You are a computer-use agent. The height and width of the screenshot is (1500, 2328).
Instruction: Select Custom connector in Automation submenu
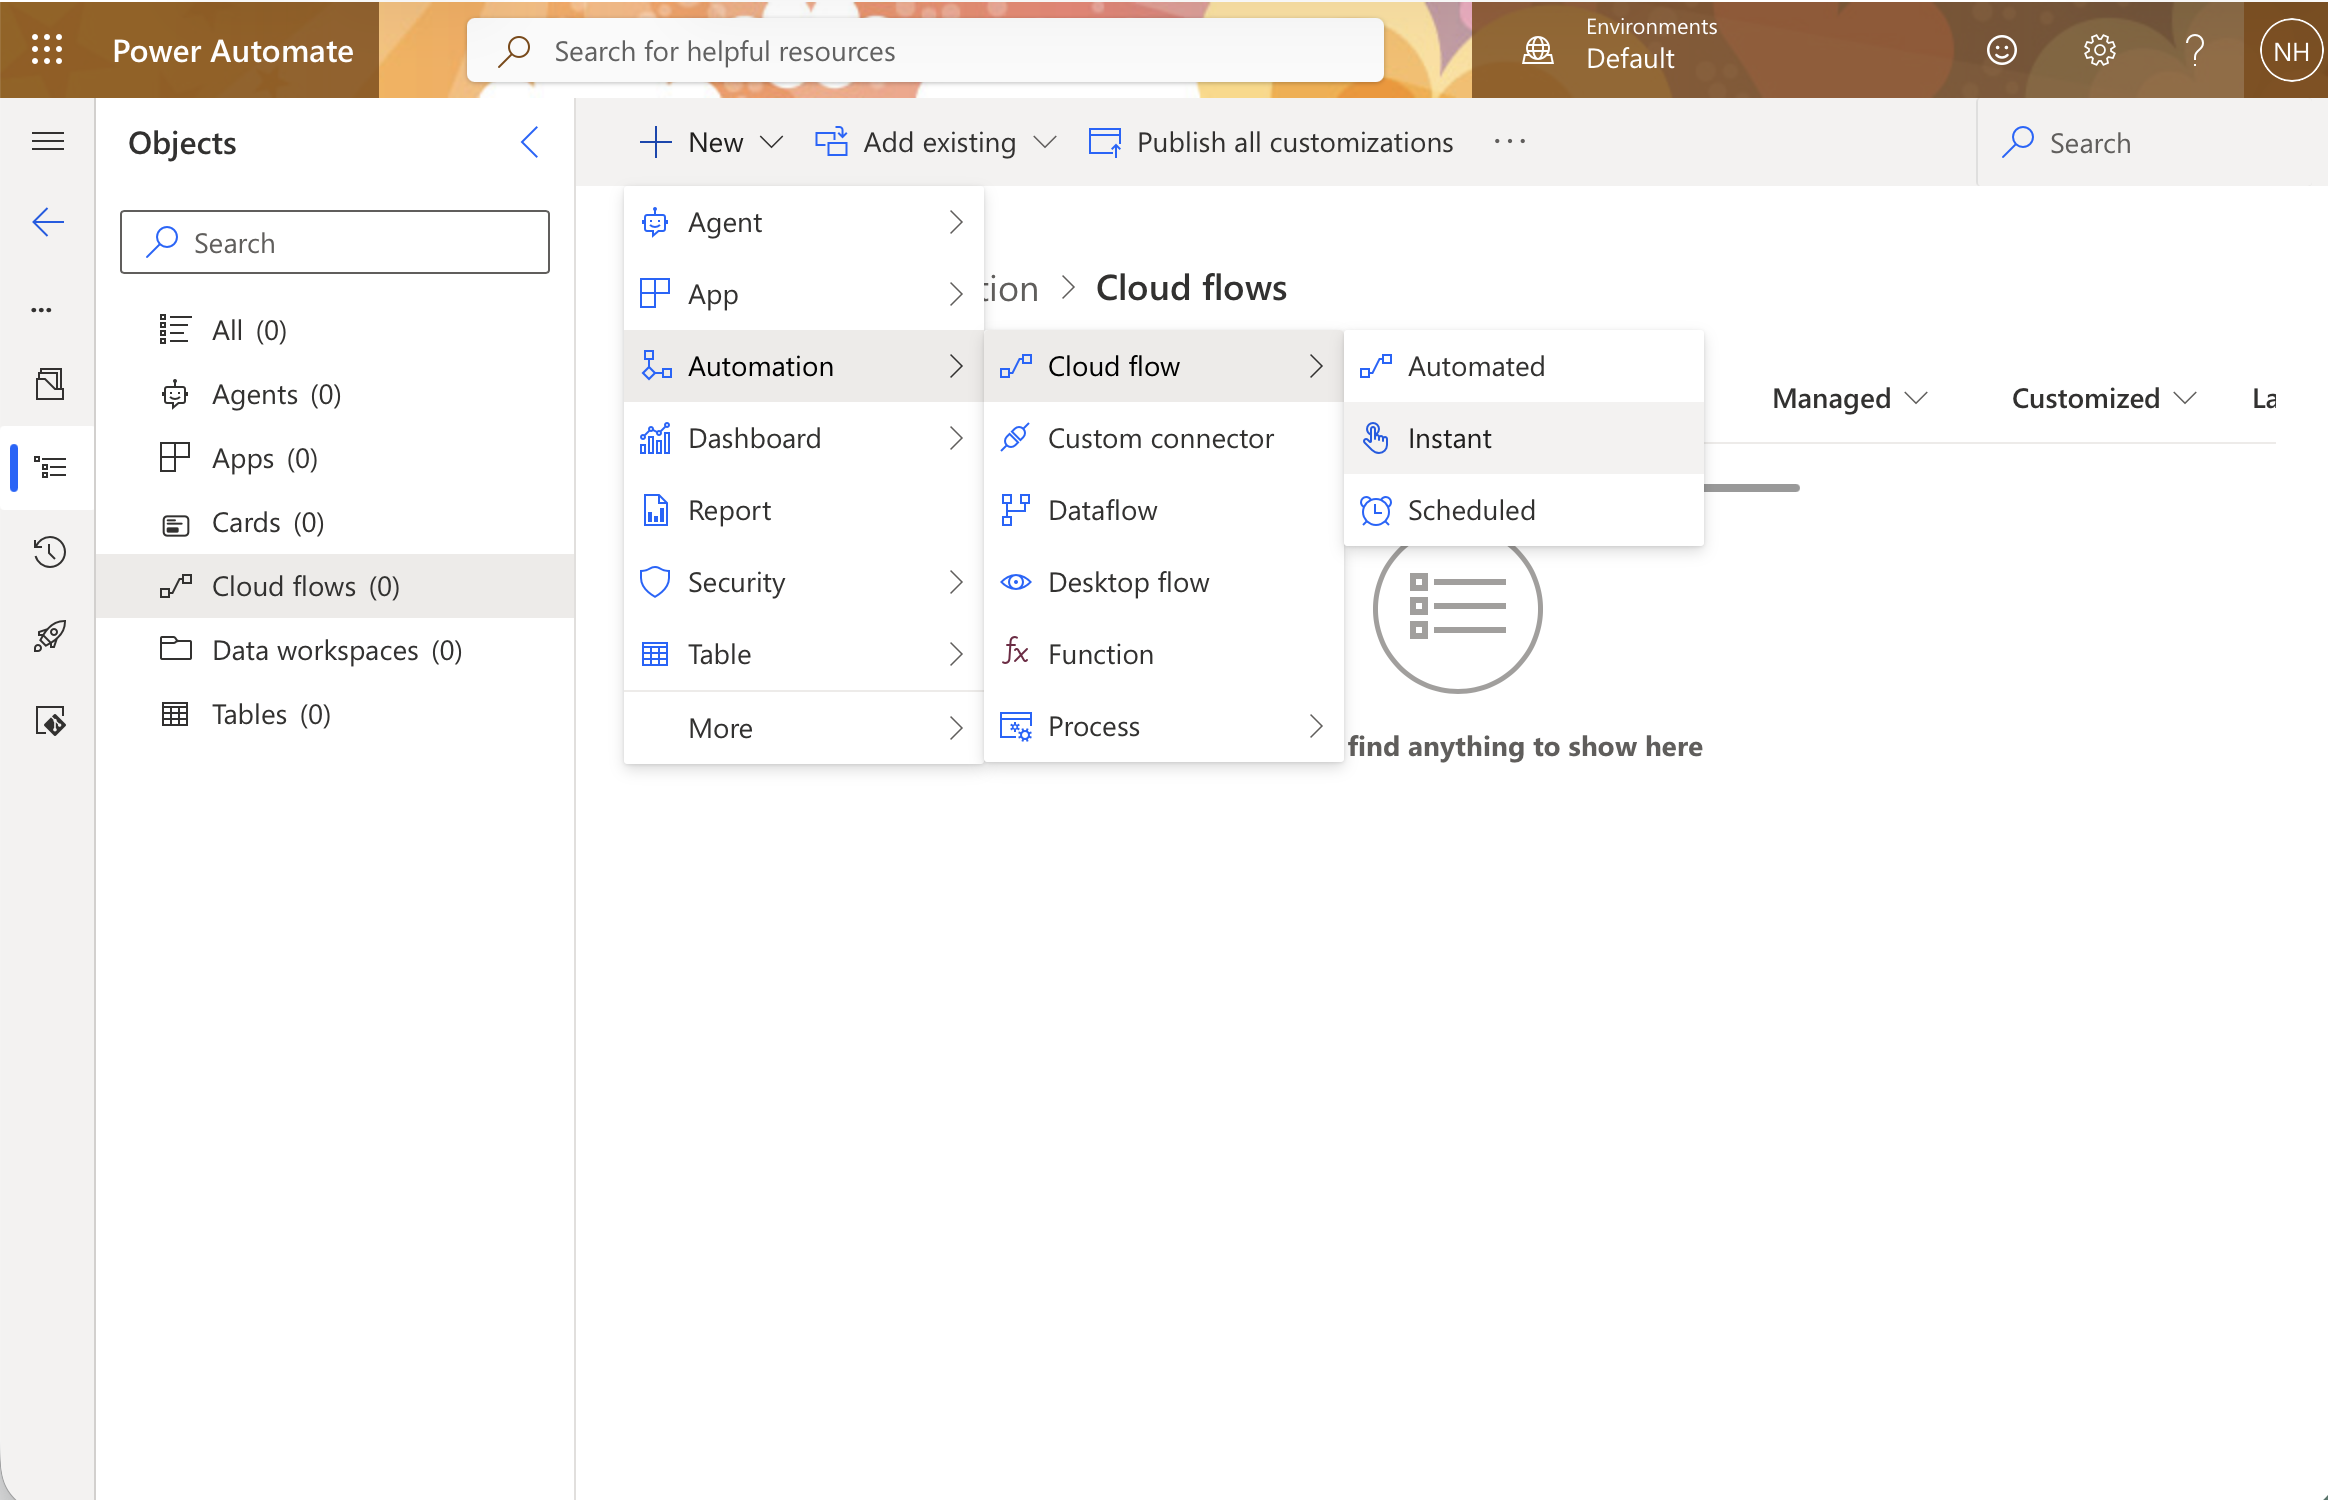[1164, 438]
